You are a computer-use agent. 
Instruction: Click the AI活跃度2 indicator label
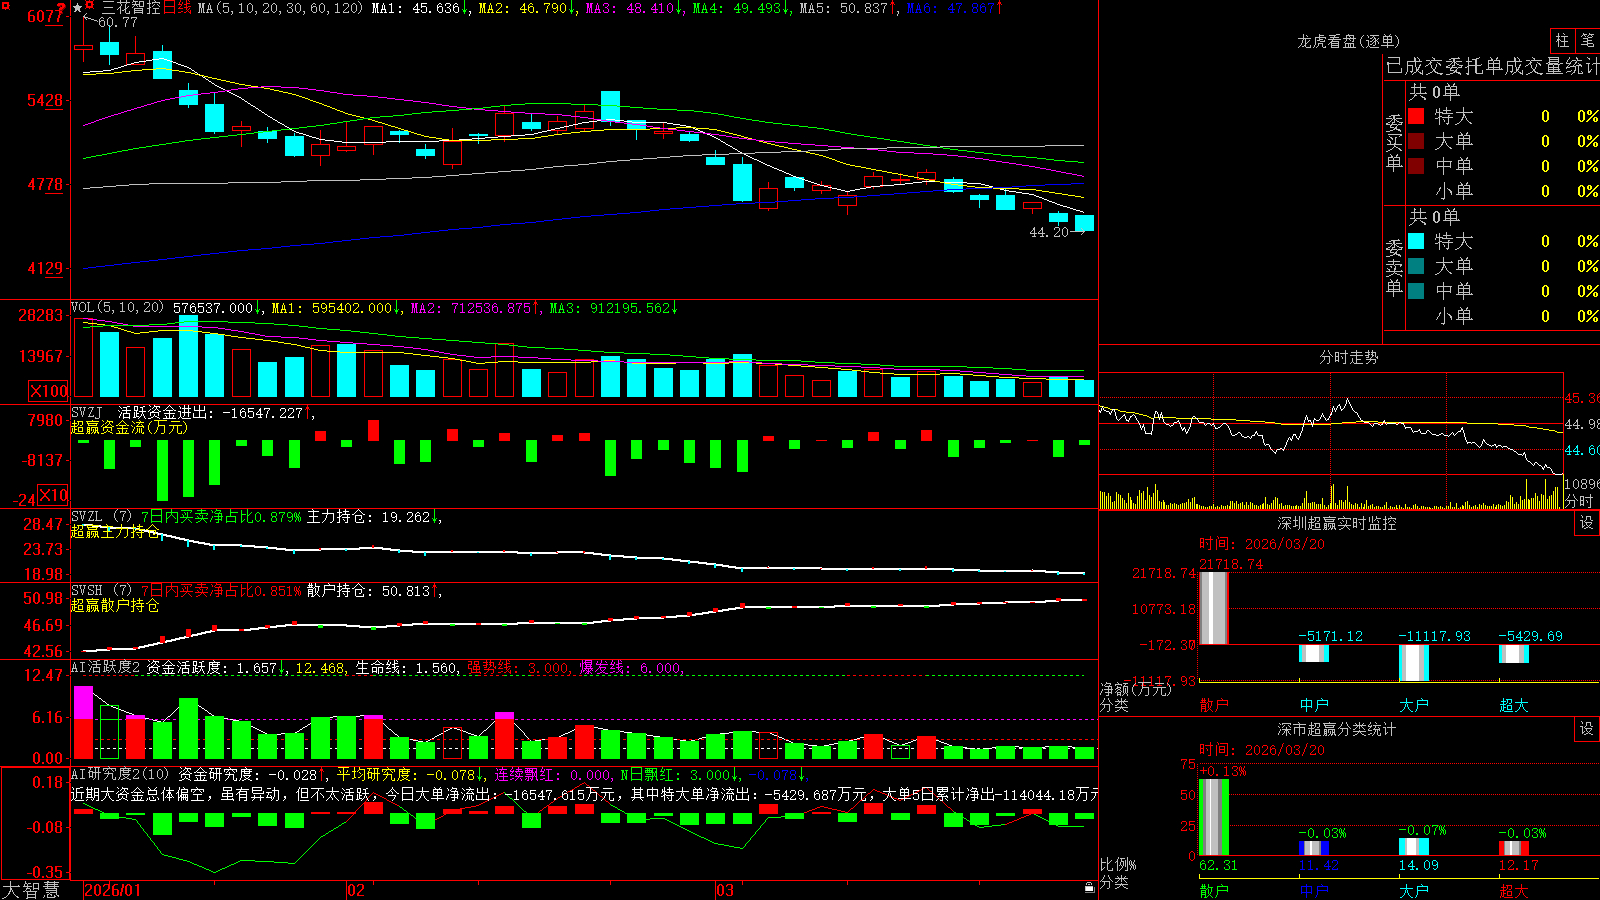[106, 667]
